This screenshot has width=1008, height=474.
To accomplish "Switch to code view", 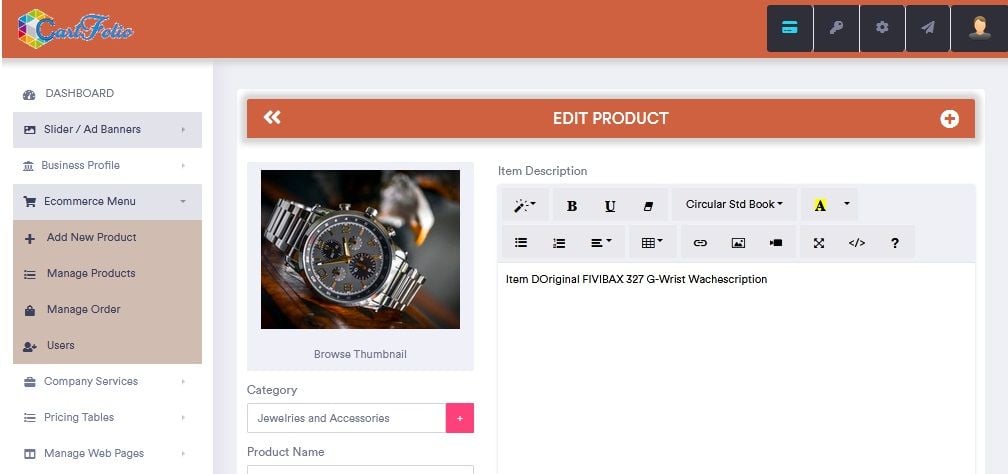I will pos(856,242).
